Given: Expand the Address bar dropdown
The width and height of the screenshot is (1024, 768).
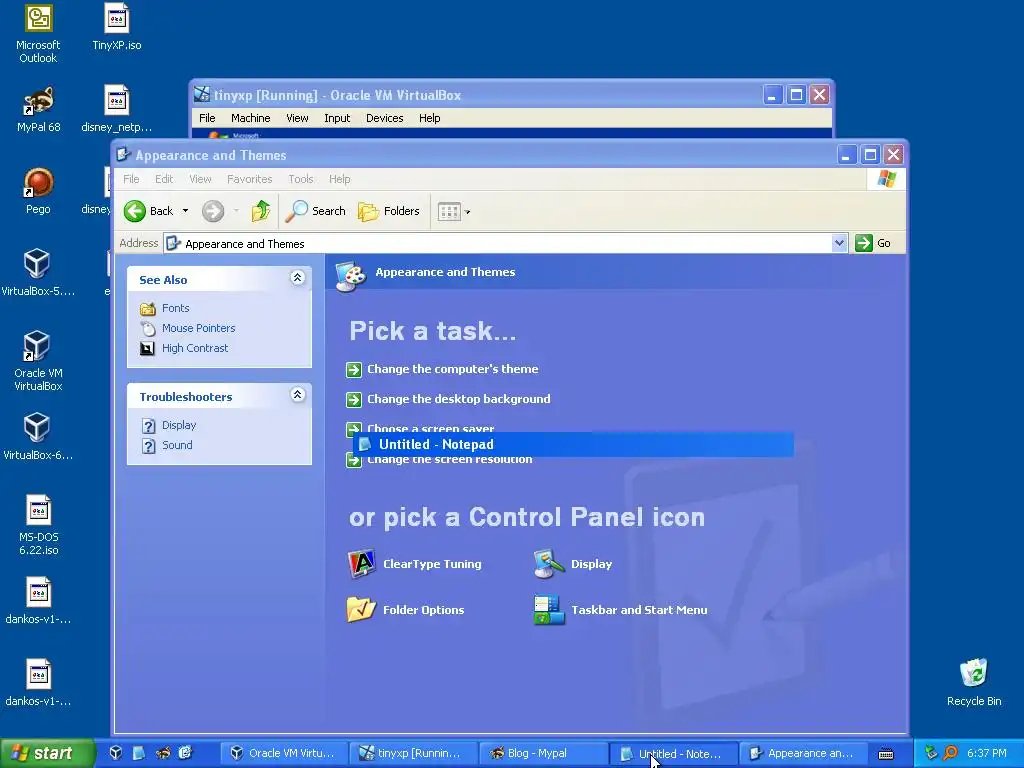Looking at the screenshot, I should 839,243.
